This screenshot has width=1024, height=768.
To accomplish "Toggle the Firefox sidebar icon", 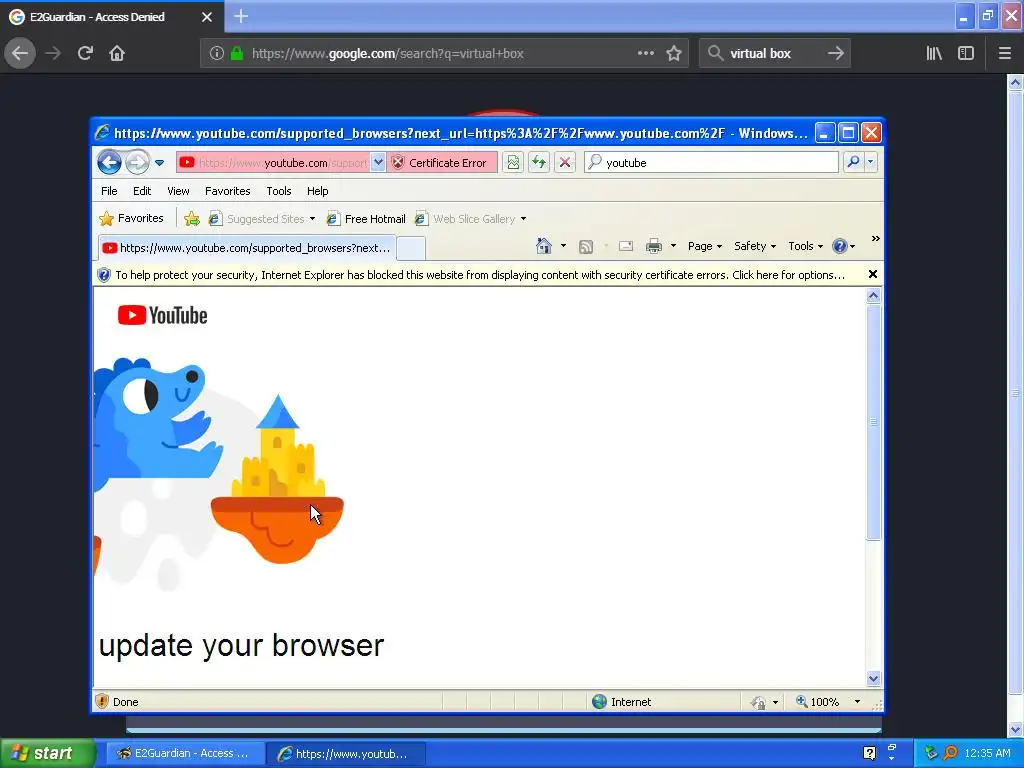I will pyautogui.click(x=966, y=53).
